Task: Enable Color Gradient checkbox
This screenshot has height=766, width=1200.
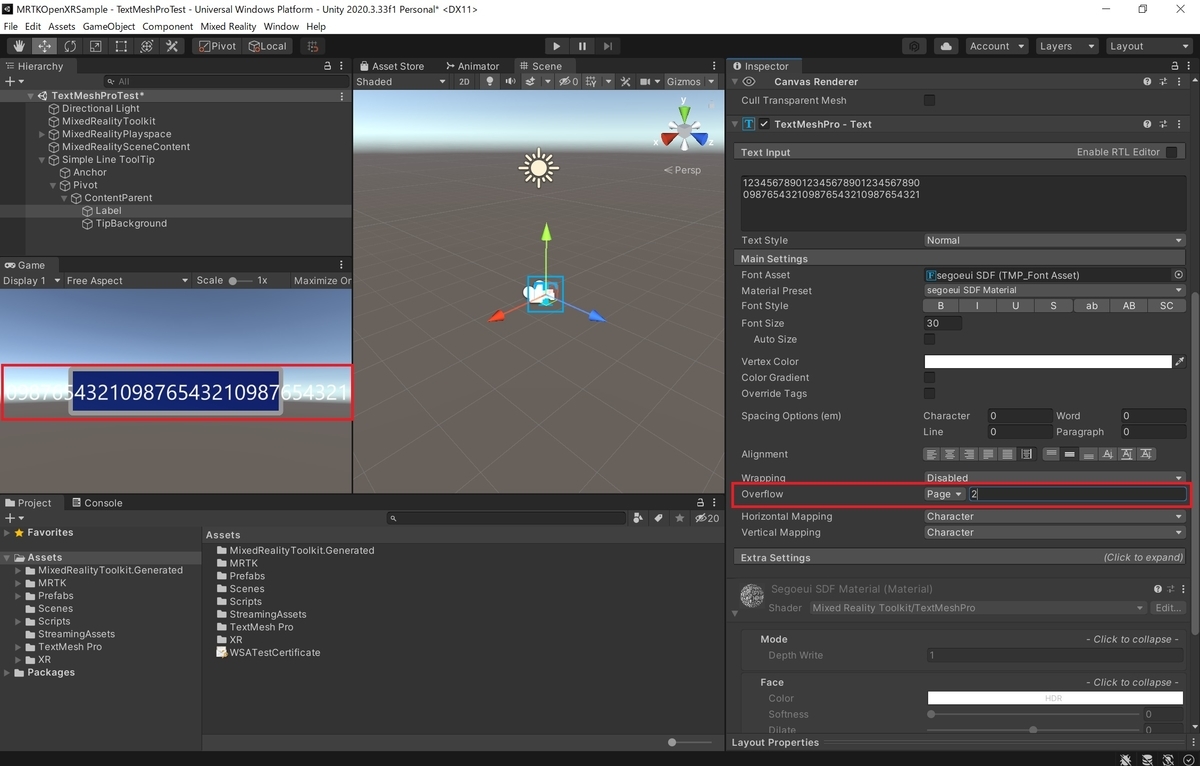Action: point(930,378)
